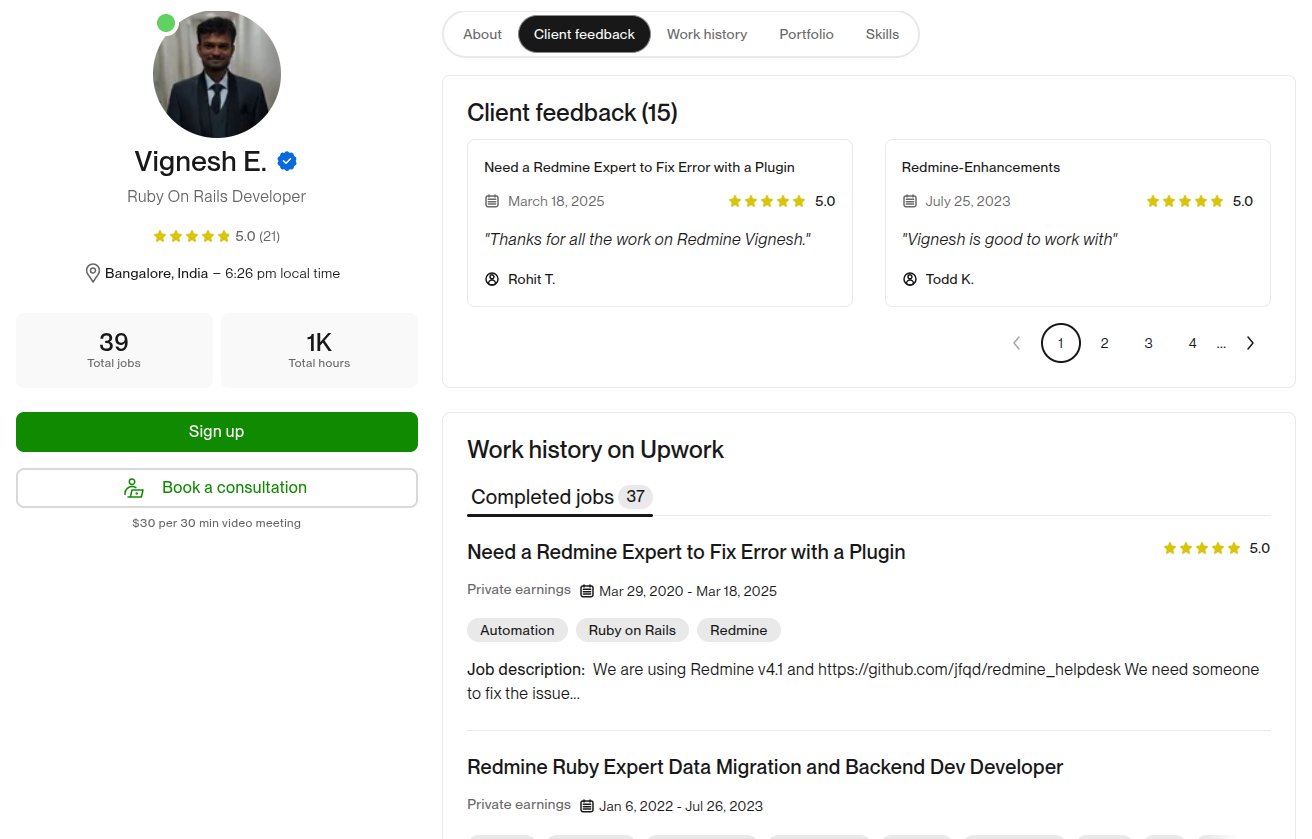
Task: Click the Ruby On Rails Developer title
Action: tap(216, 196)
